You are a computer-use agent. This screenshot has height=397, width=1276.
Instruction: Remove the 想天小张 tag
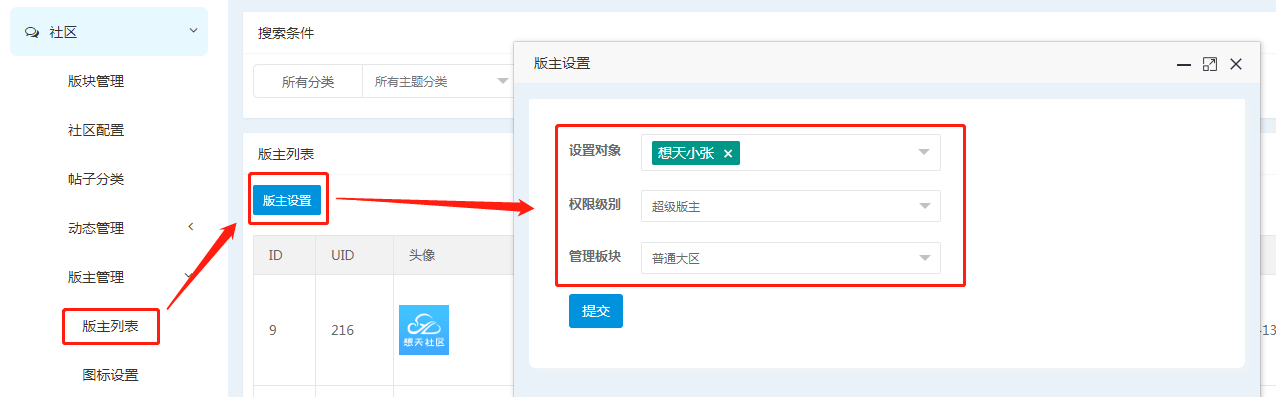click(728, 153)
